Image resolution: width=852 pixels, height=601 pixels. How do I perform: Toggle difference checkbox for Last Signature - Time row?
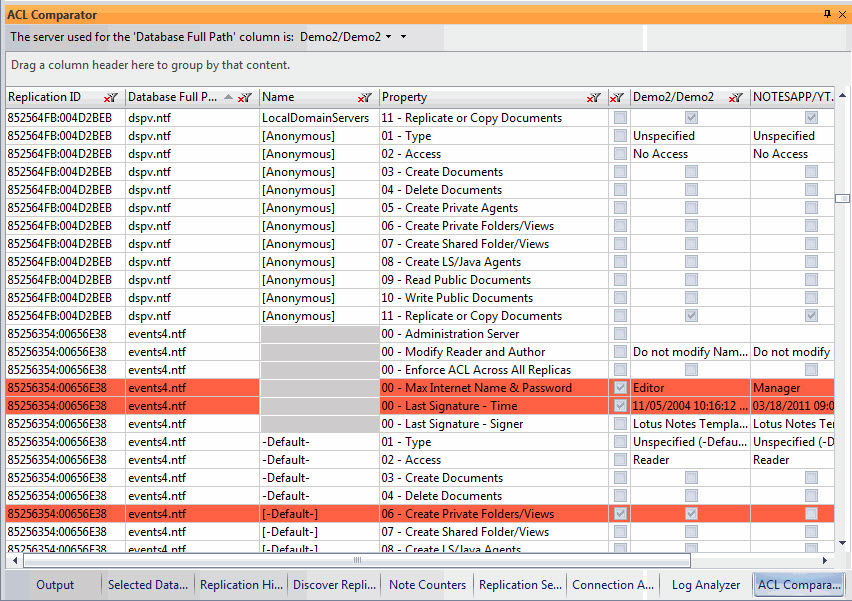coord(620,406)
